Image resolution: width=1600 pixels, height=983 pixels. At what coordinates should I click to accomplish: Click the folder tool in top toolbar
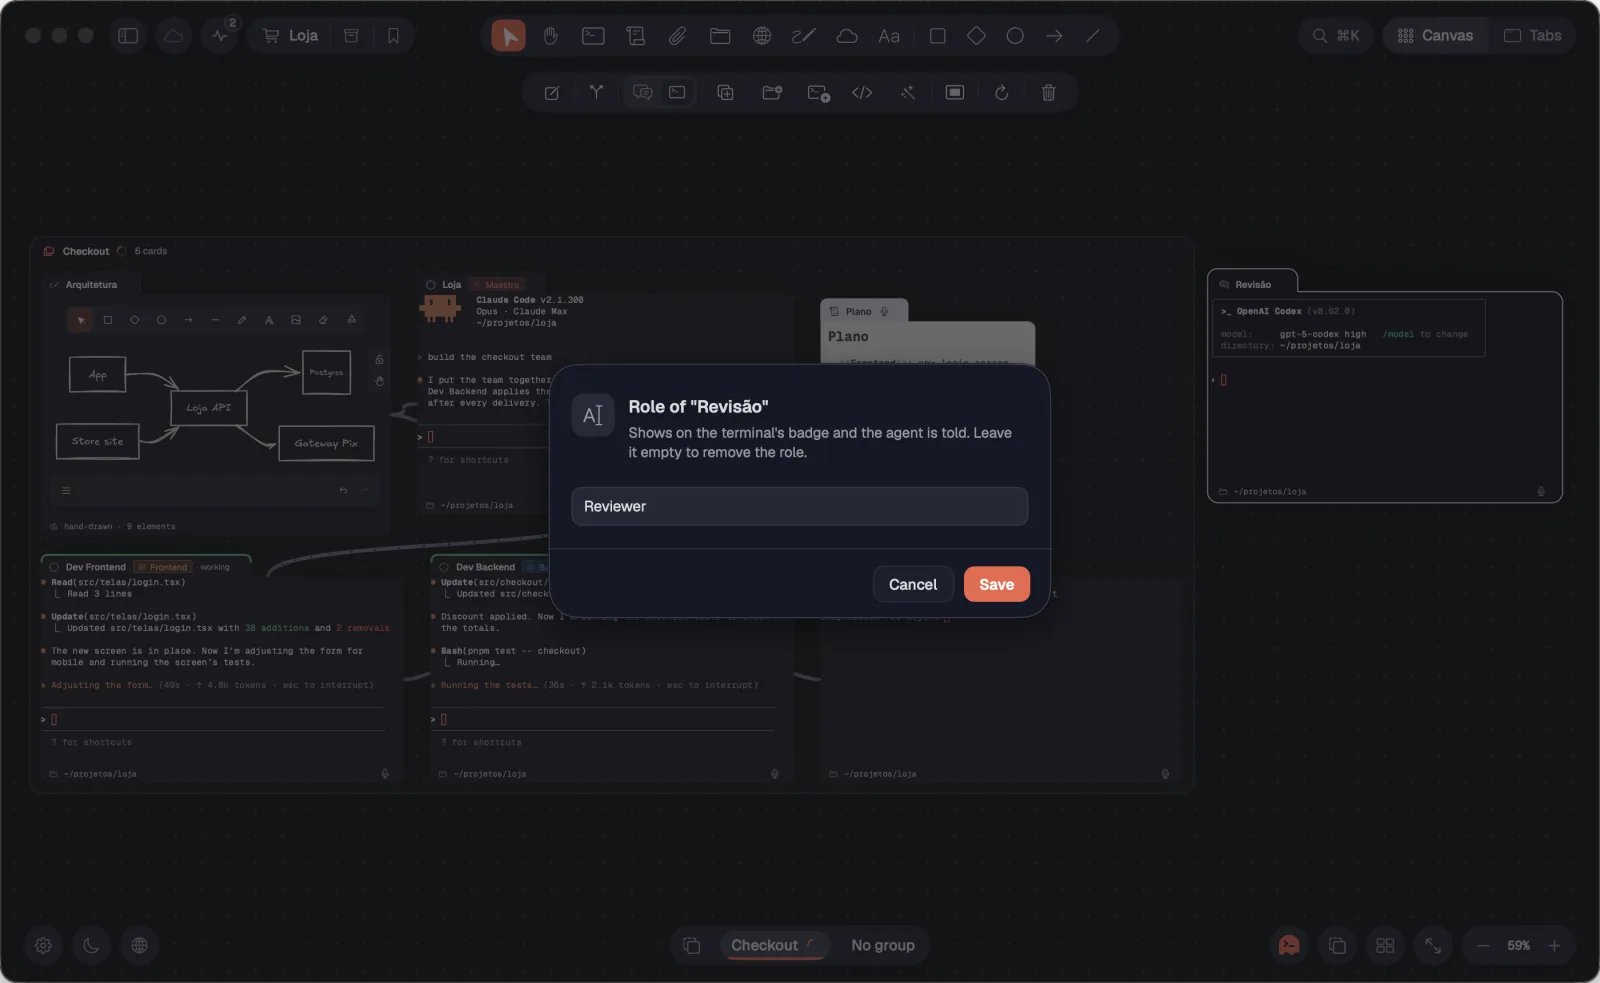[x=720, y=36]
